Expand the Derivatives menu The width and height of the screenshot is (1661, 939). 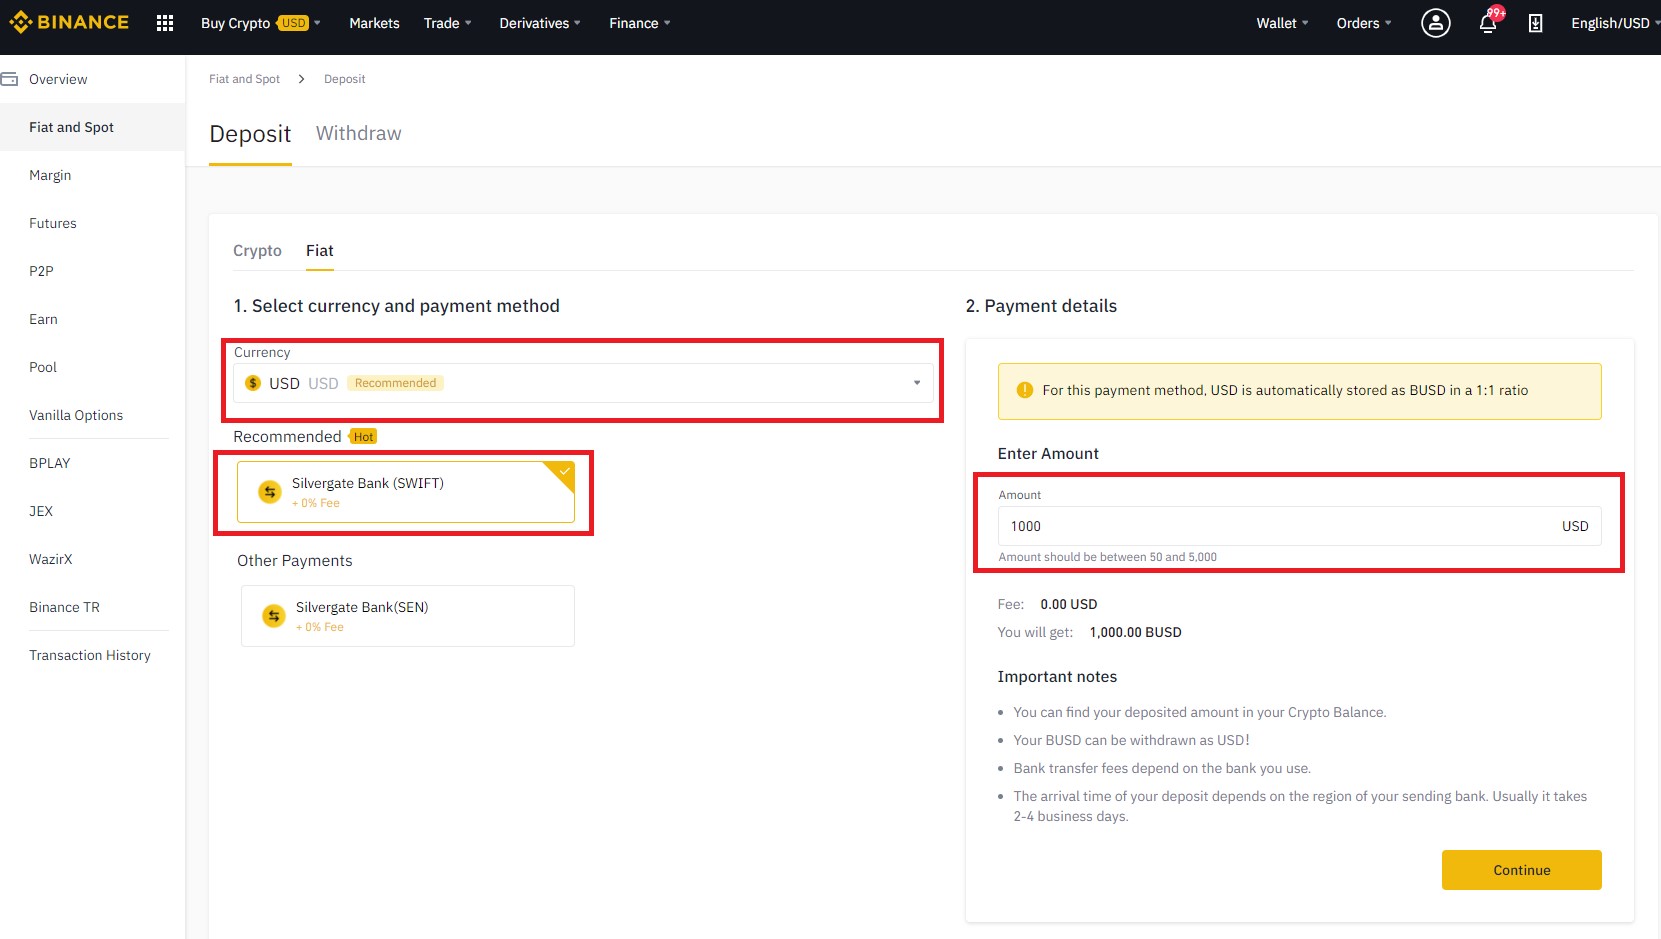point(540,23)
